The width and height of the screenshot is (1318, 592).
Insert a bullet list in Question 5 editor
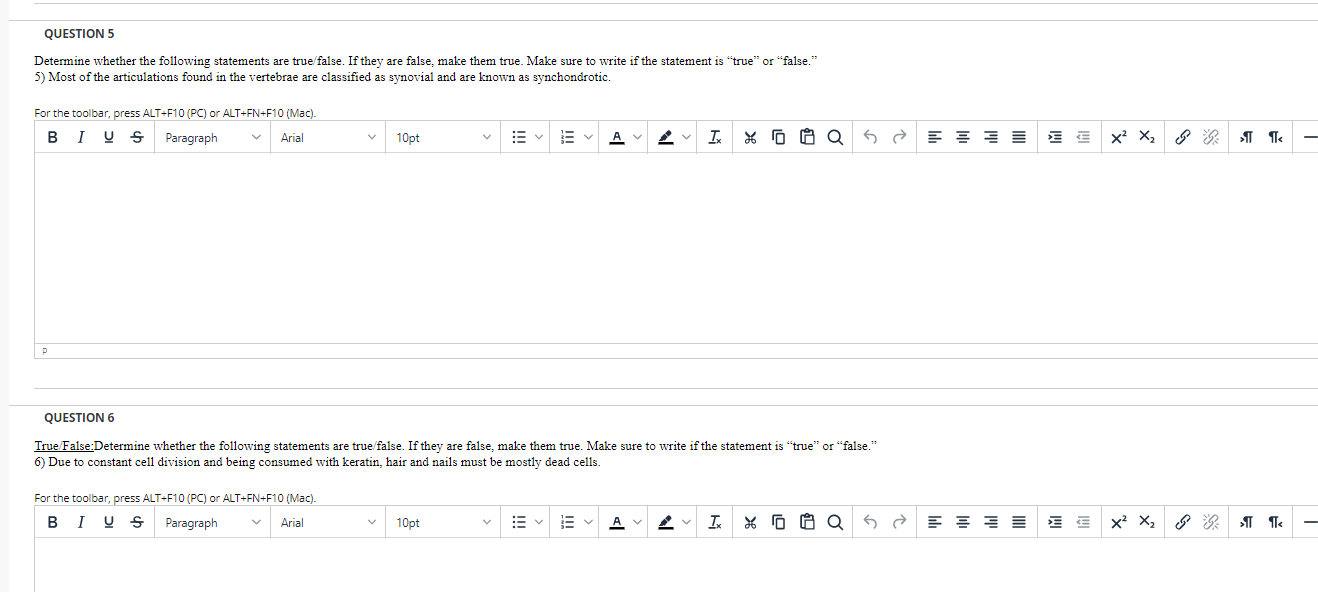point(519,138)
